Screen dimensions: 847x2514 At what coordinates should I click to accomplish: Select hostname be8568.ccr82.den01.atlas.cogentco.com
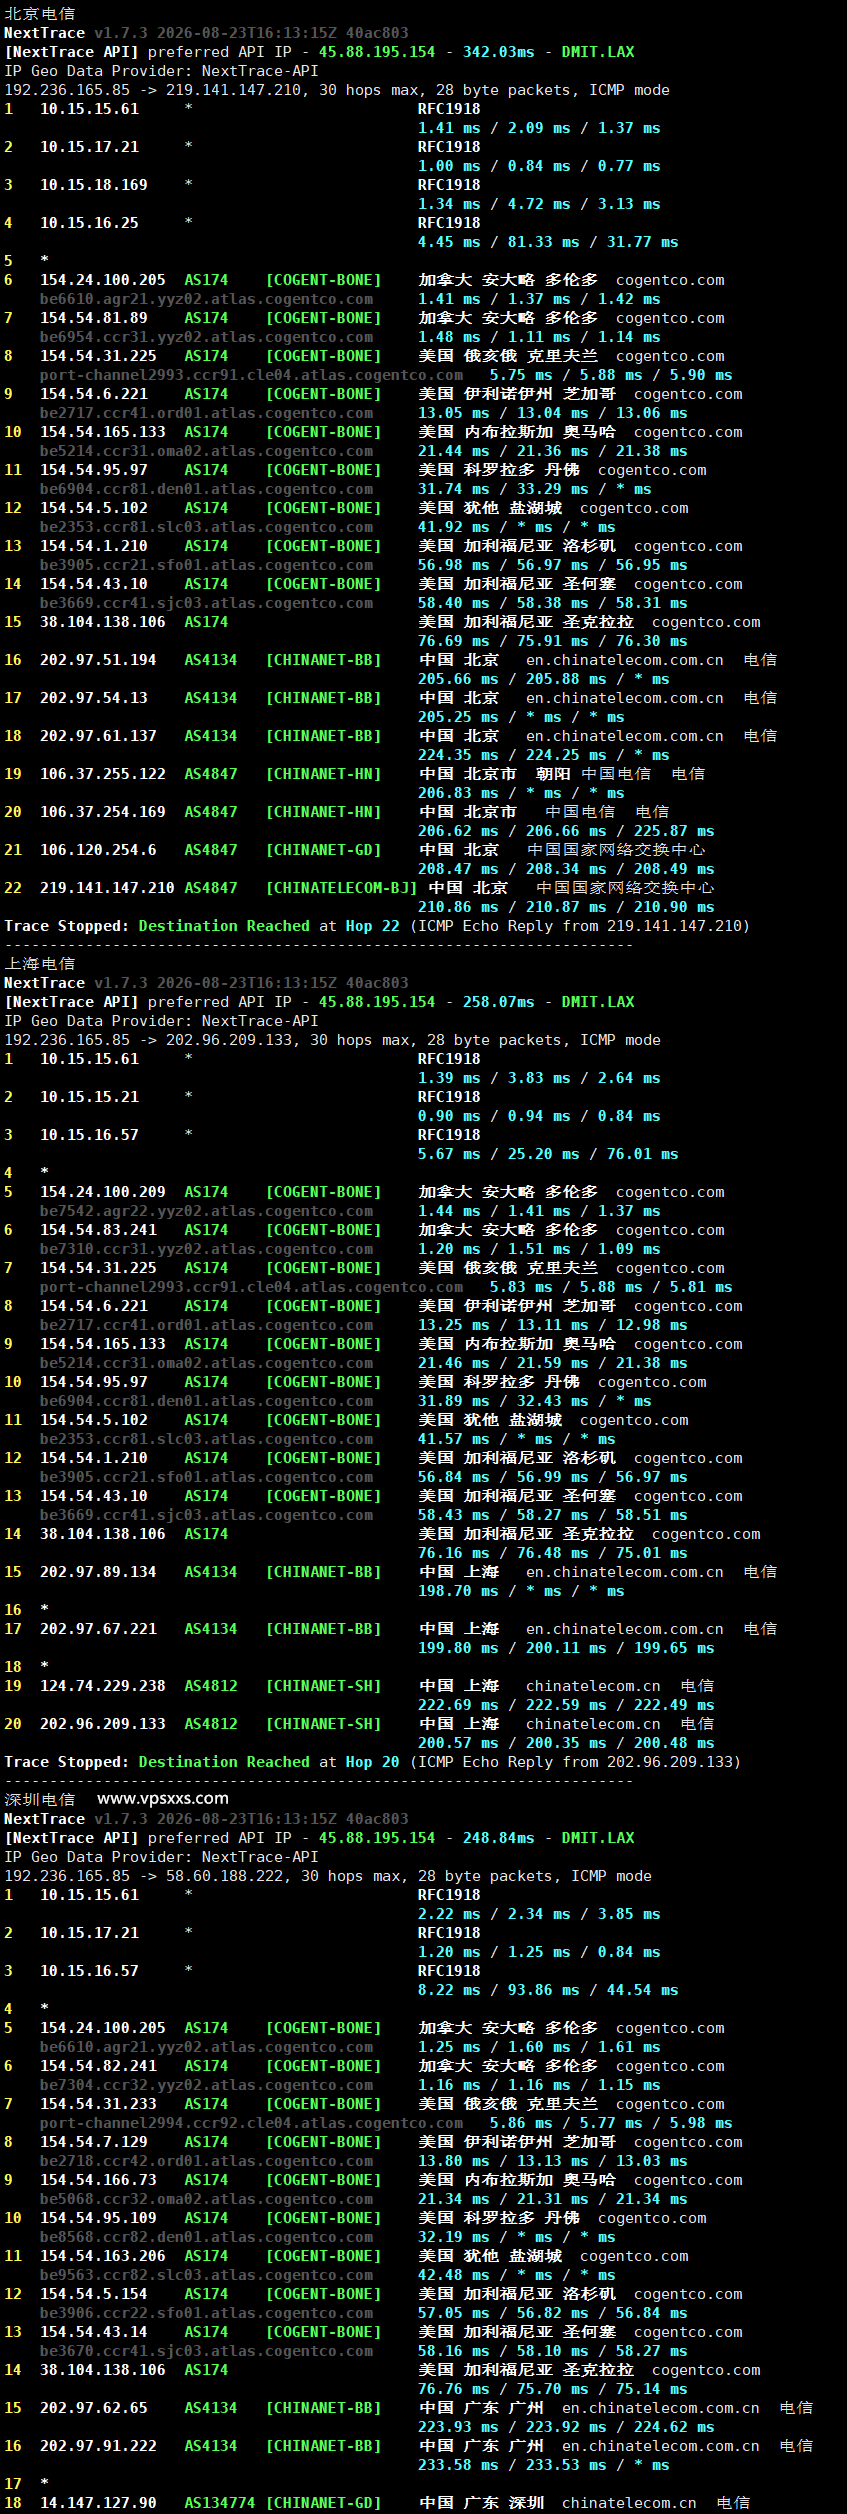(206, 2237)
